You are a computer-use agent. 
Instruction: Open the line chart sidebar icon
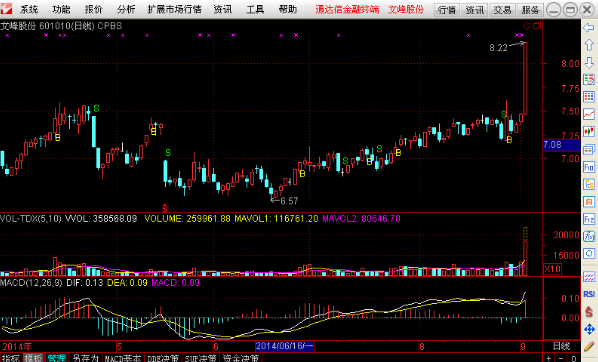click(589, 114)
